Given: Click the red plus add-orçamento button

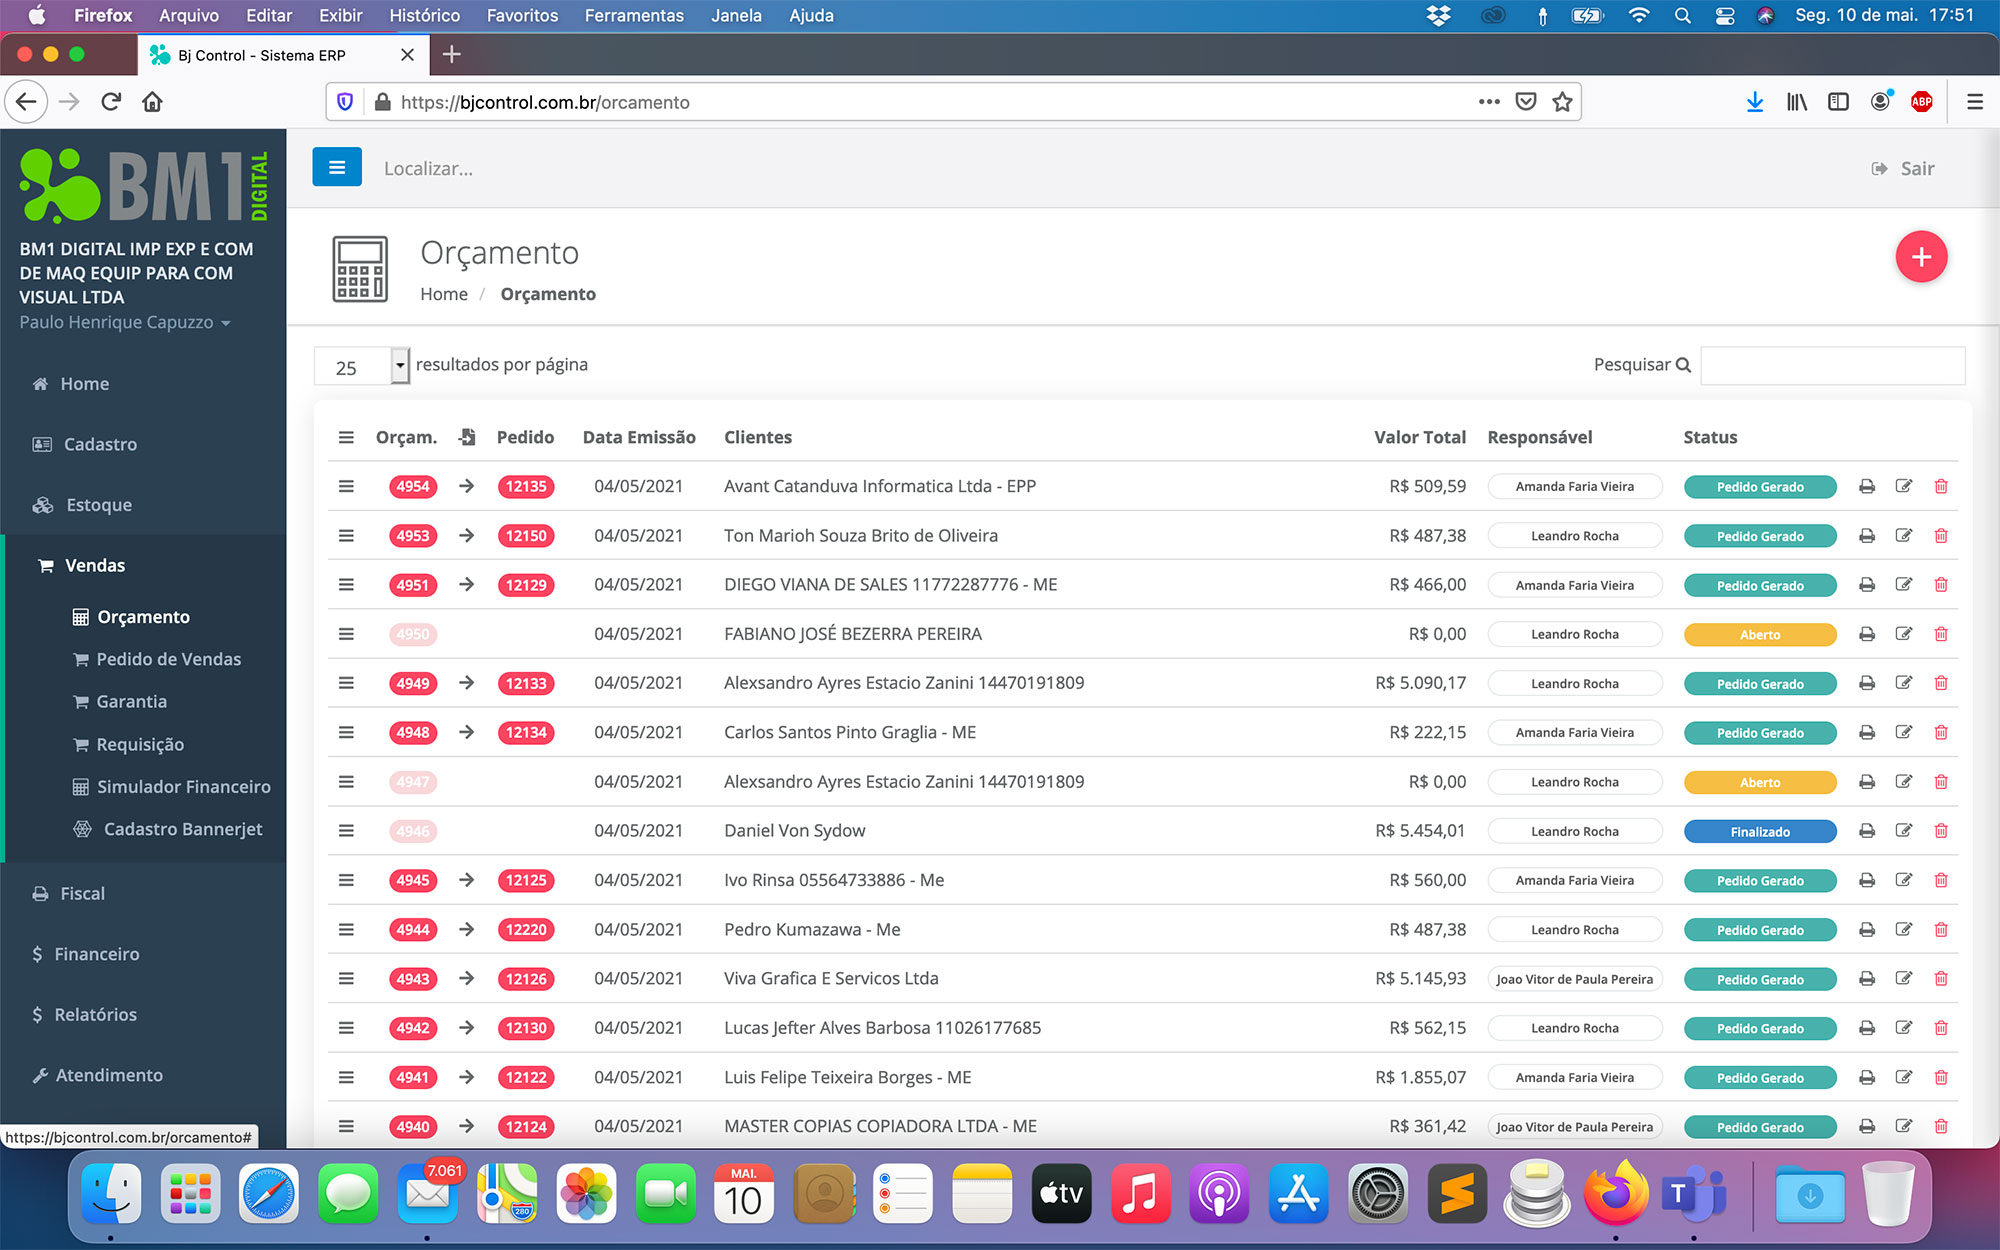Looking at the screenshot, I should pos(1920,257).
